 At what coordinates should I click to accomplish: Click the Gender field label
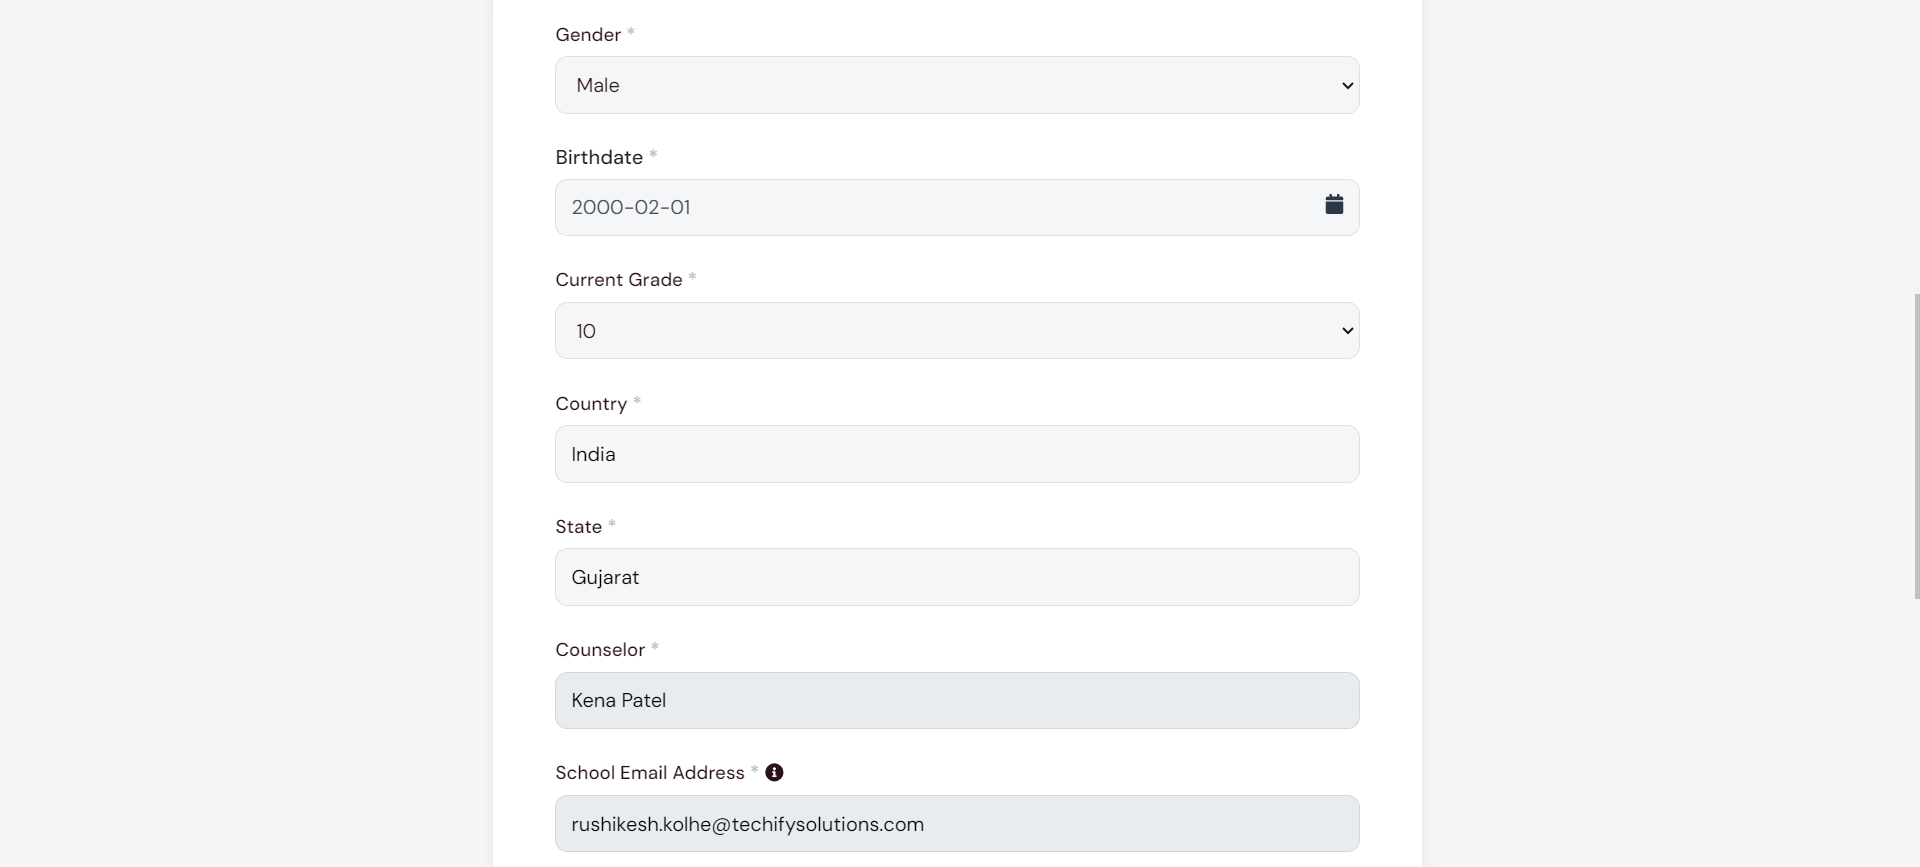coord(588,35)
